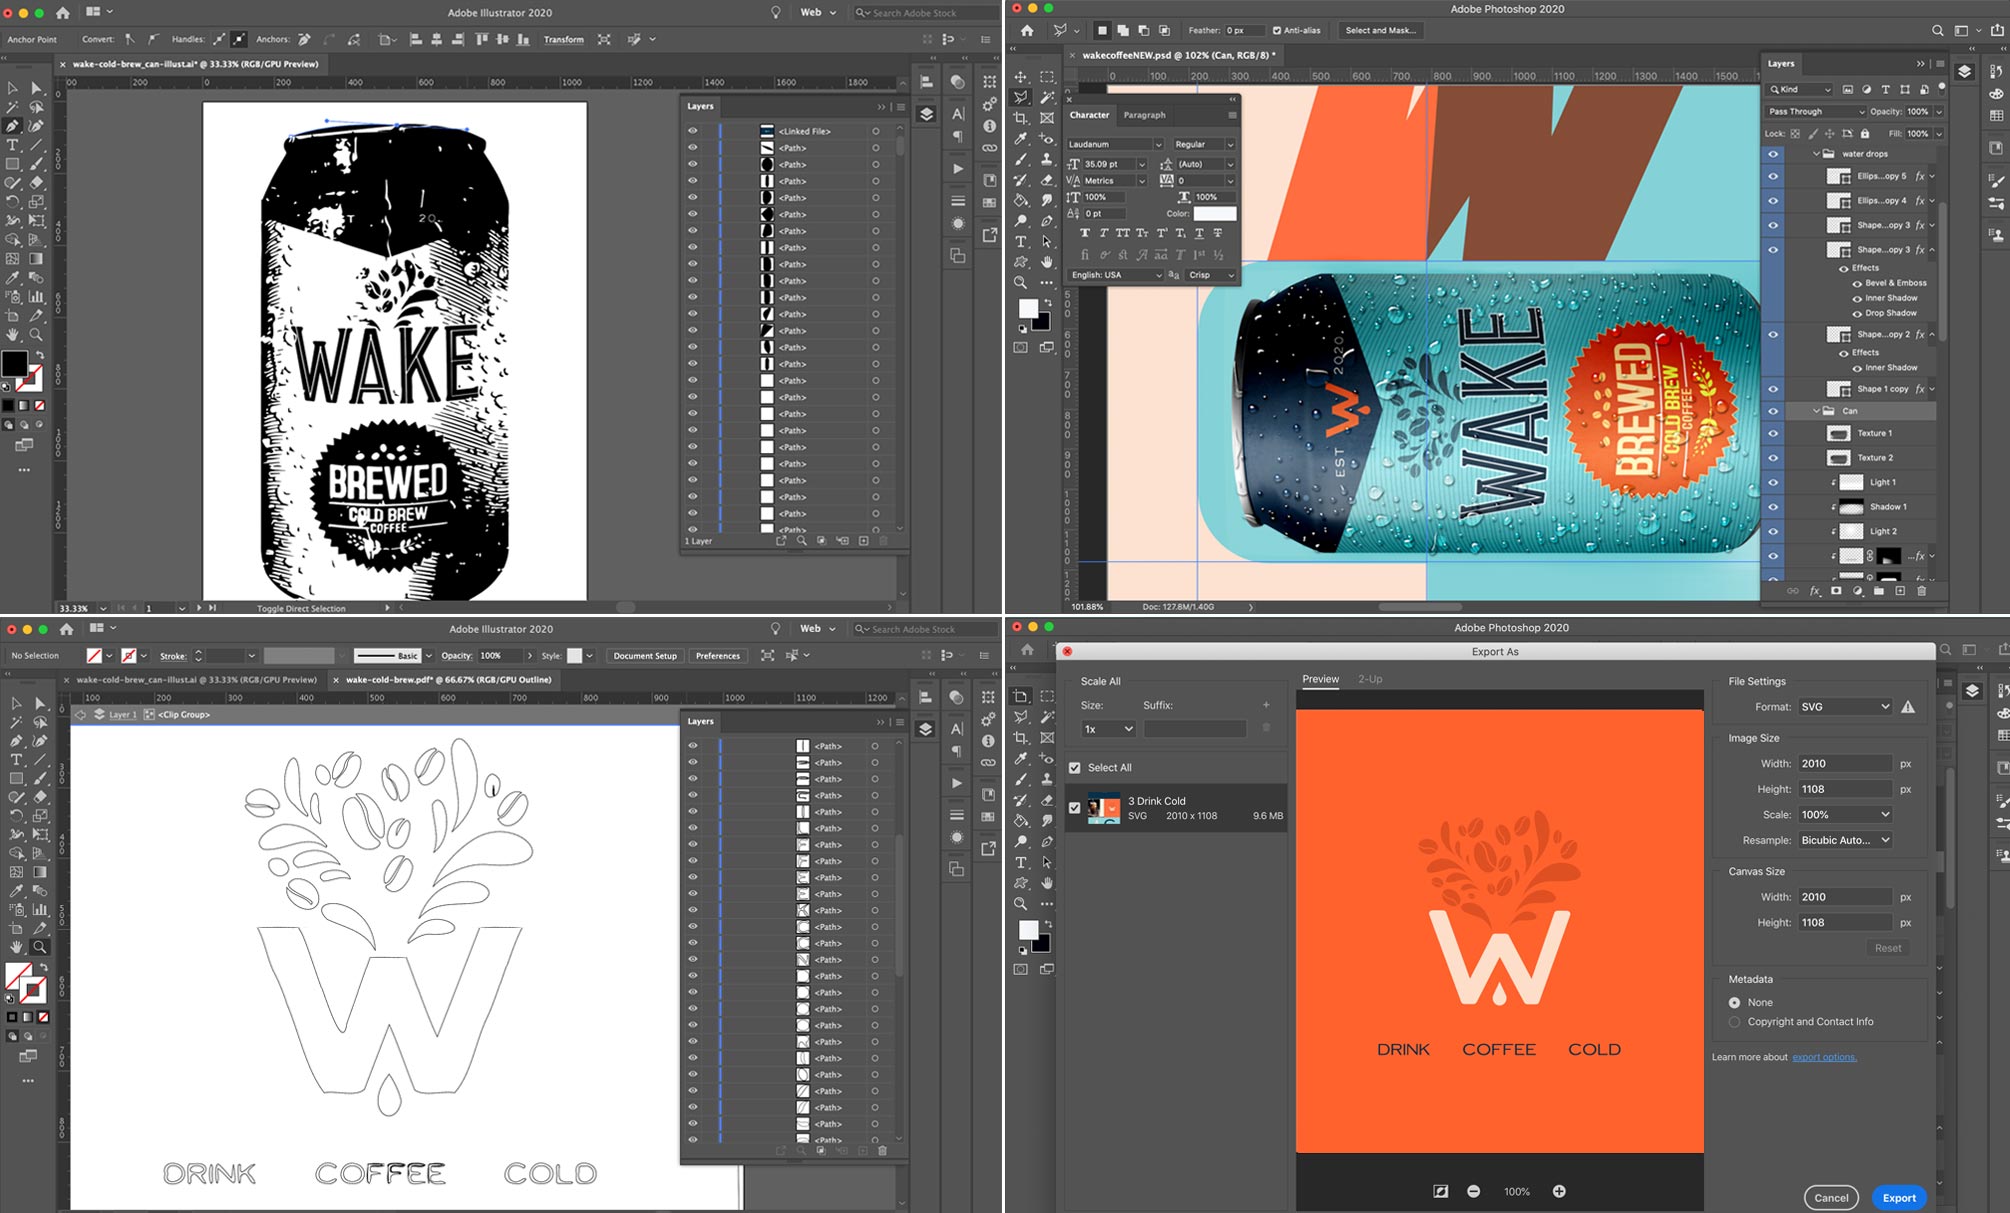Open Layers panel menu in top Illustrator window
The image size is (2010, 1213).
tap(901, 106)
